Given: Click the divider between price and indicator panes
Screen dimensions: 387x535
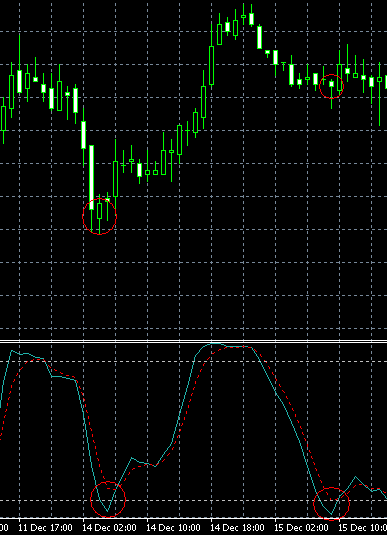Looking at the screenshot, I should [x=194, y=341].
